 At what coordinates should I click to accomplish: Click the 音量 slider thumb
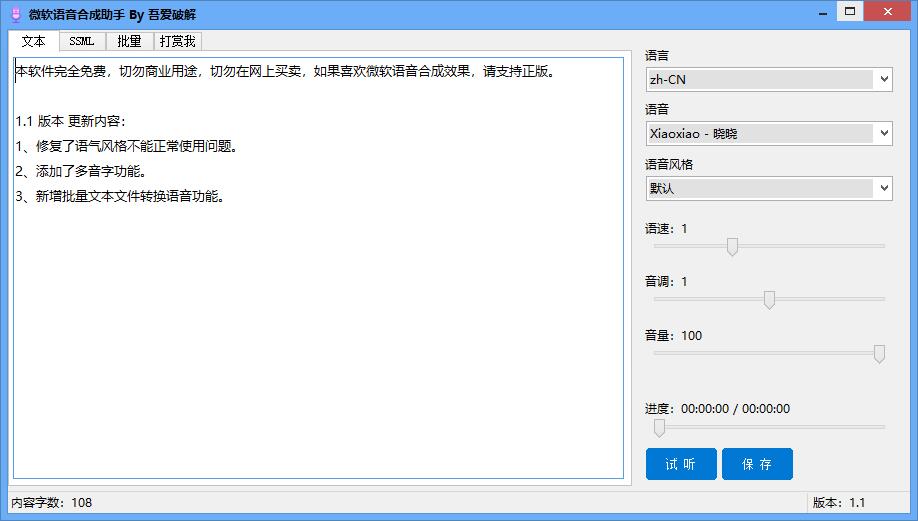879,354
